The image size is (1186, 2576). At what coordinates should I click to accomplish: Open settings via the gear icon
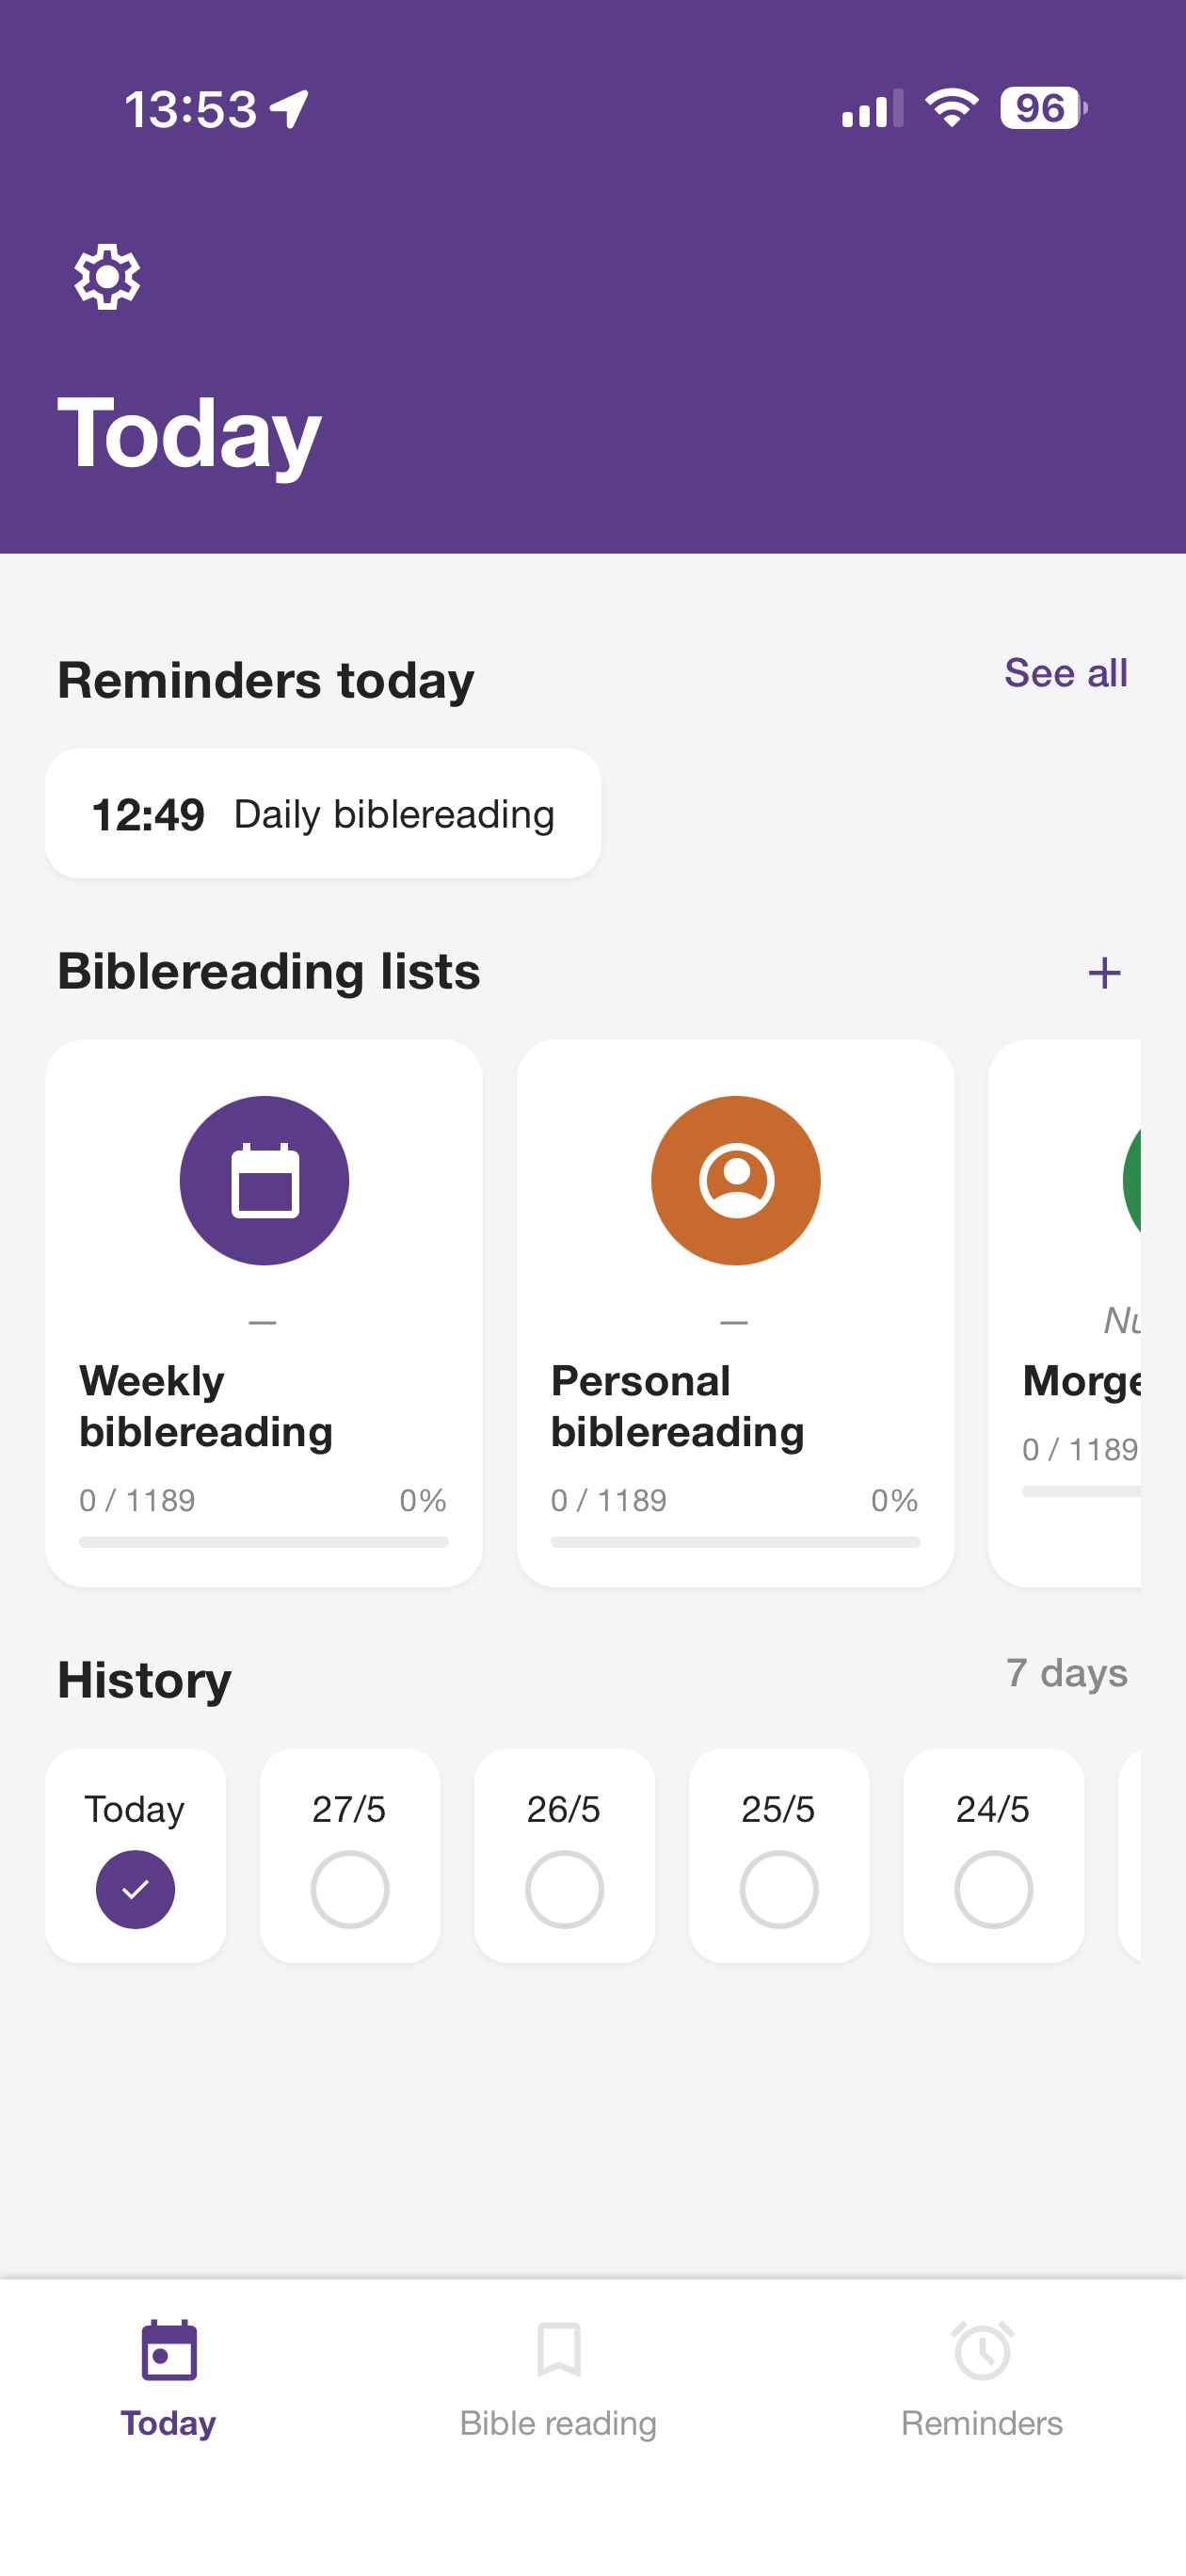pyautogui.click(x=107, y=276)
